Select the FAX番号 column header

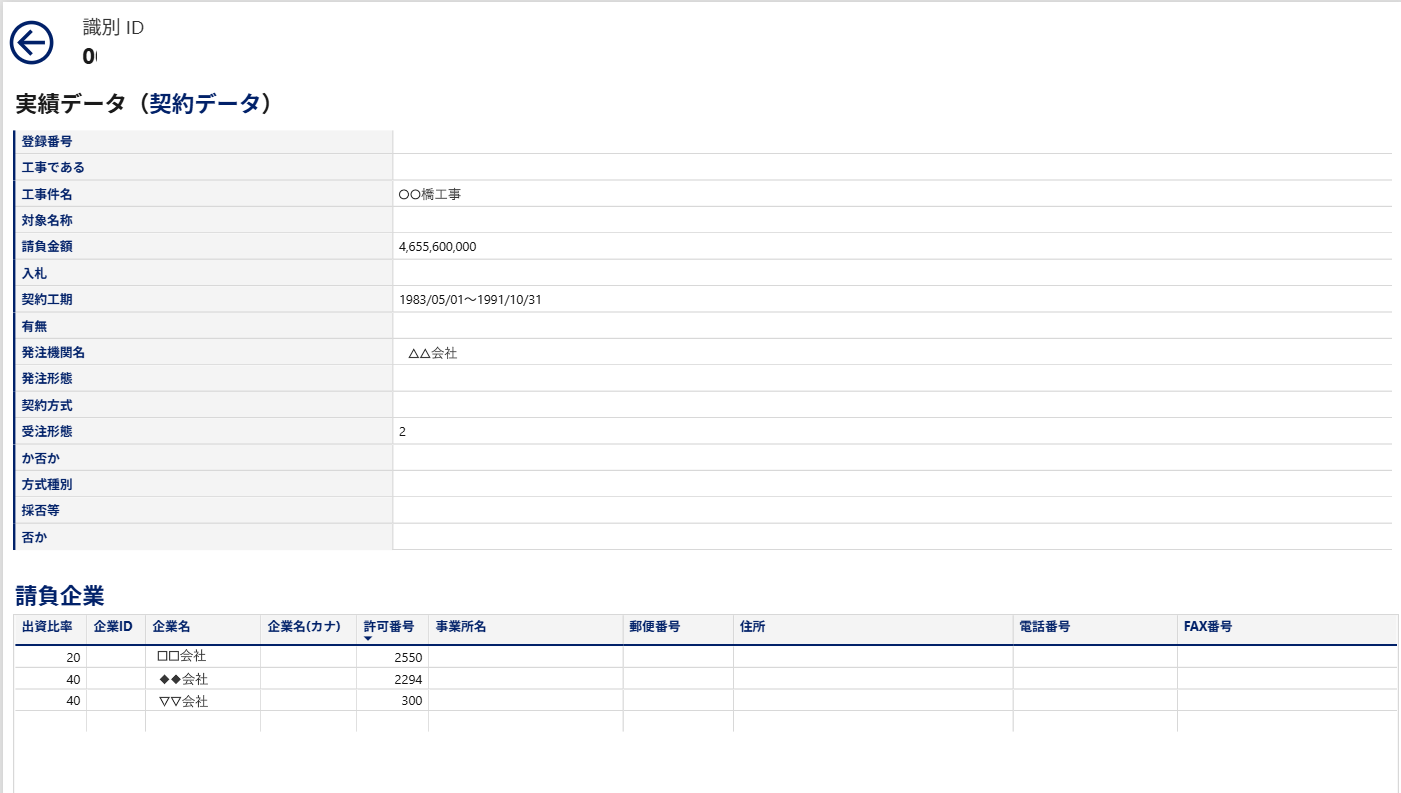1208,627
